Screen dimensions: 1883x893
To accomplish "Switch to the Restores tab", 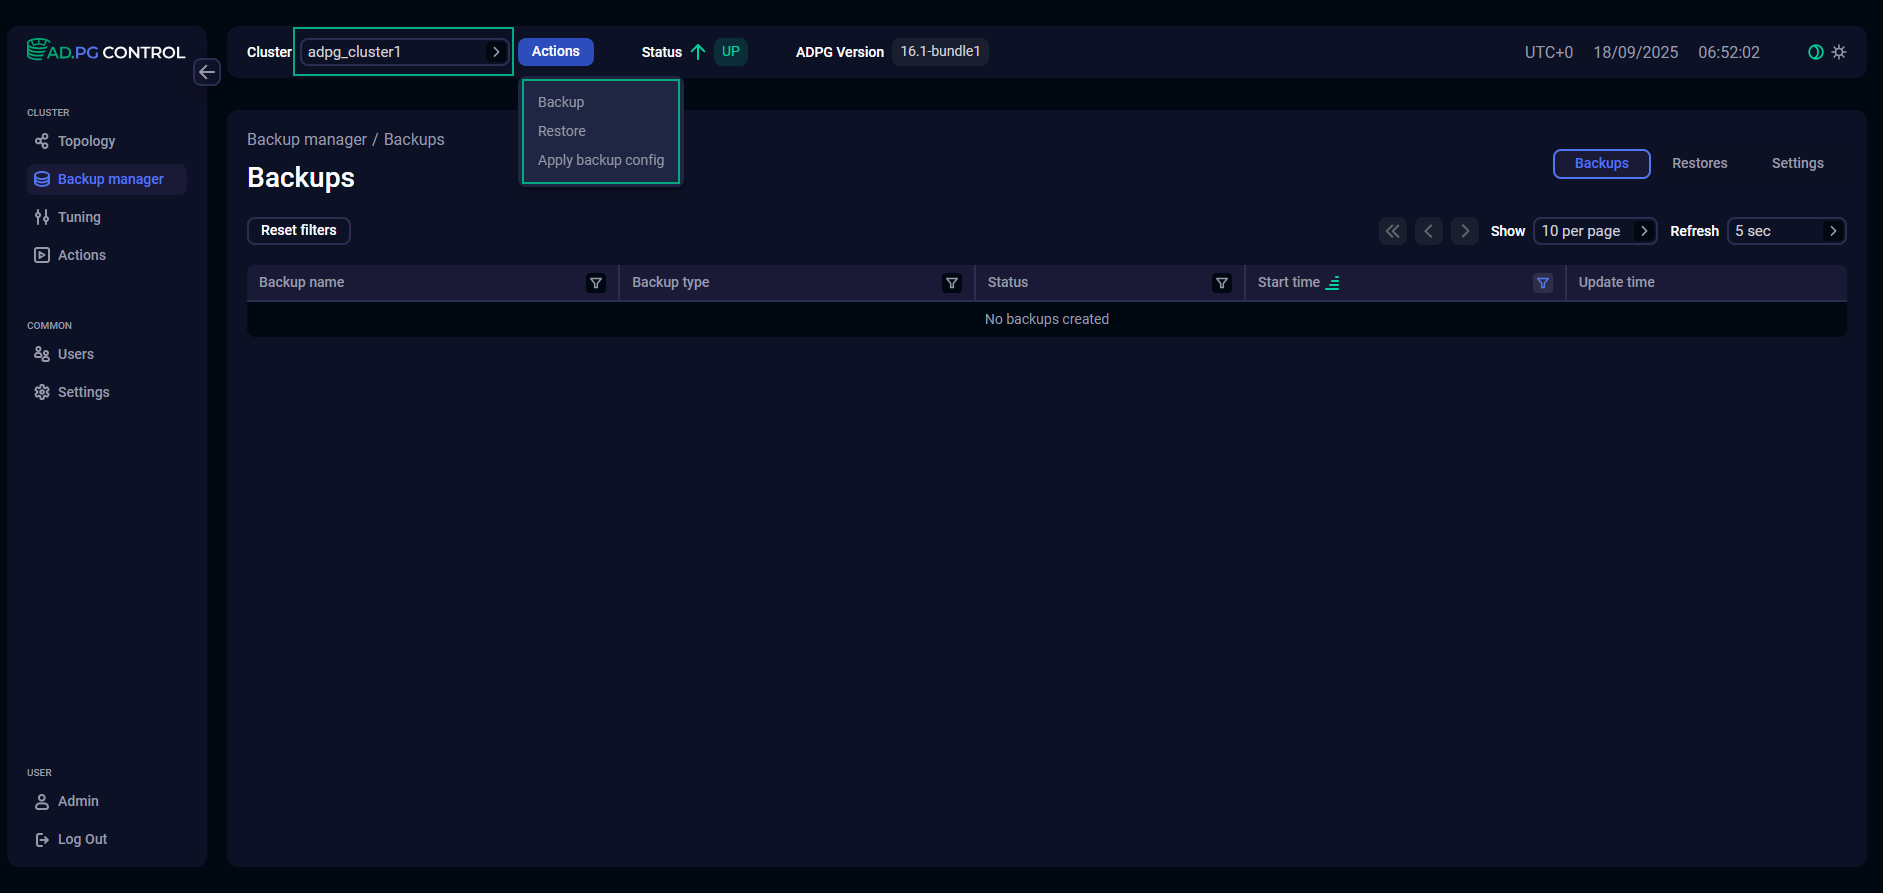I will [1699, 163].
